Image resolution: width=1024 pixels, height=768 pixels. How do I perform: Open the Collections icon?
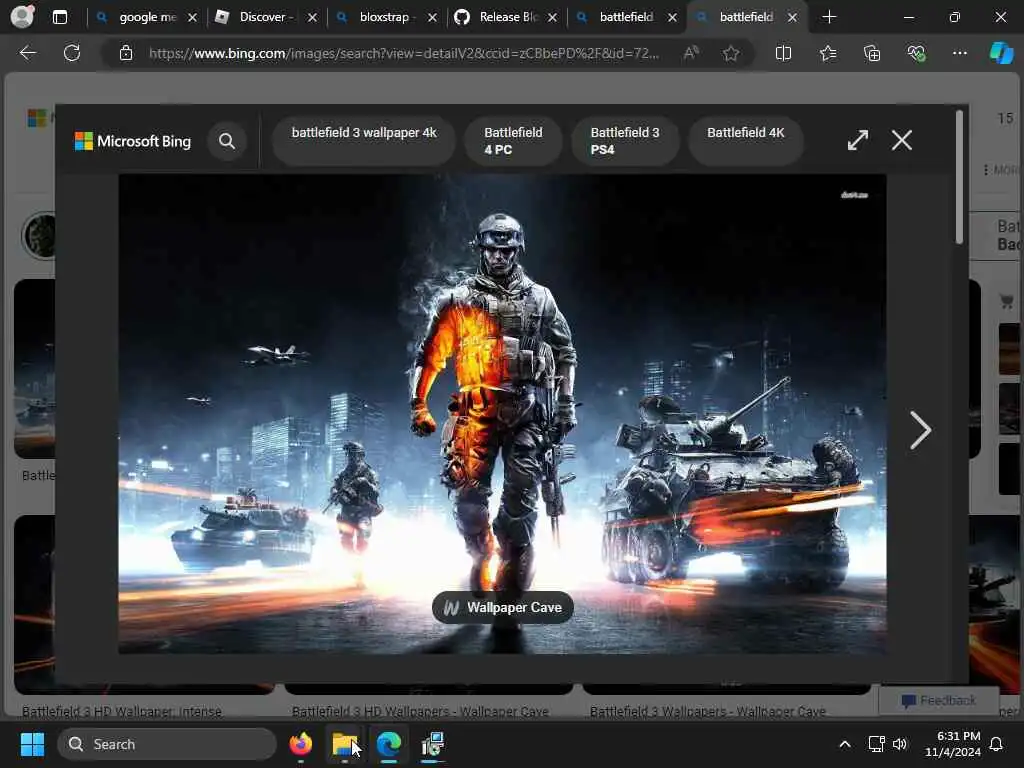872,53
